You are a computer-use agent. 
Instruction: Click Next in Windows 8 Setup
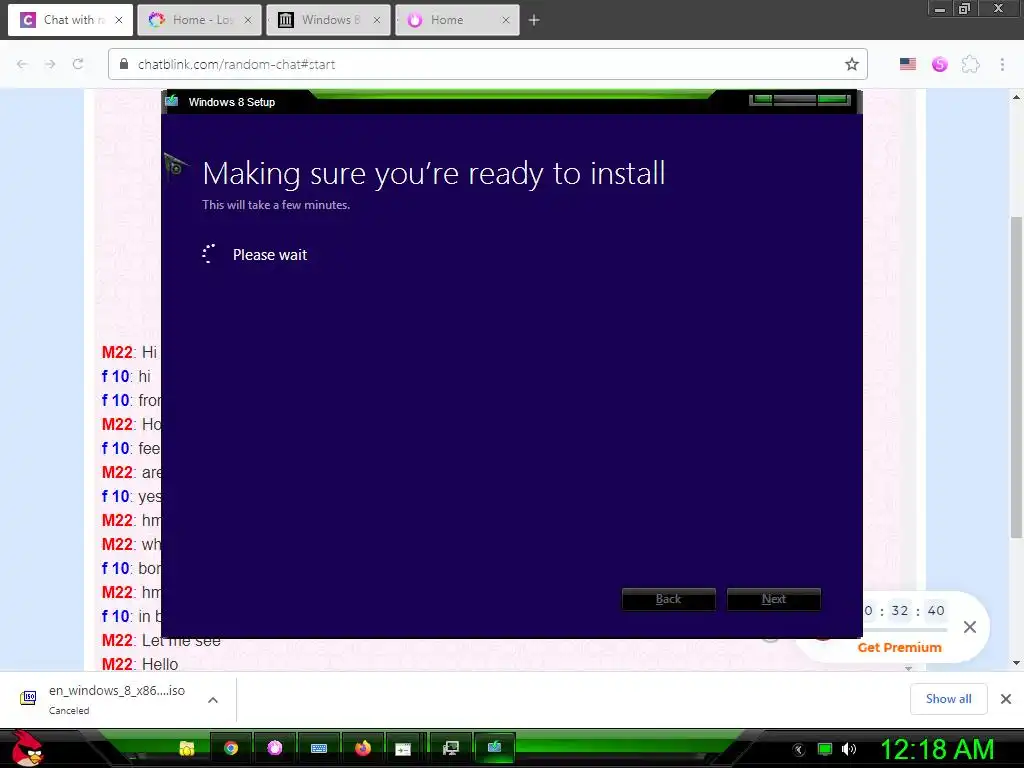[x=773, y=600]
